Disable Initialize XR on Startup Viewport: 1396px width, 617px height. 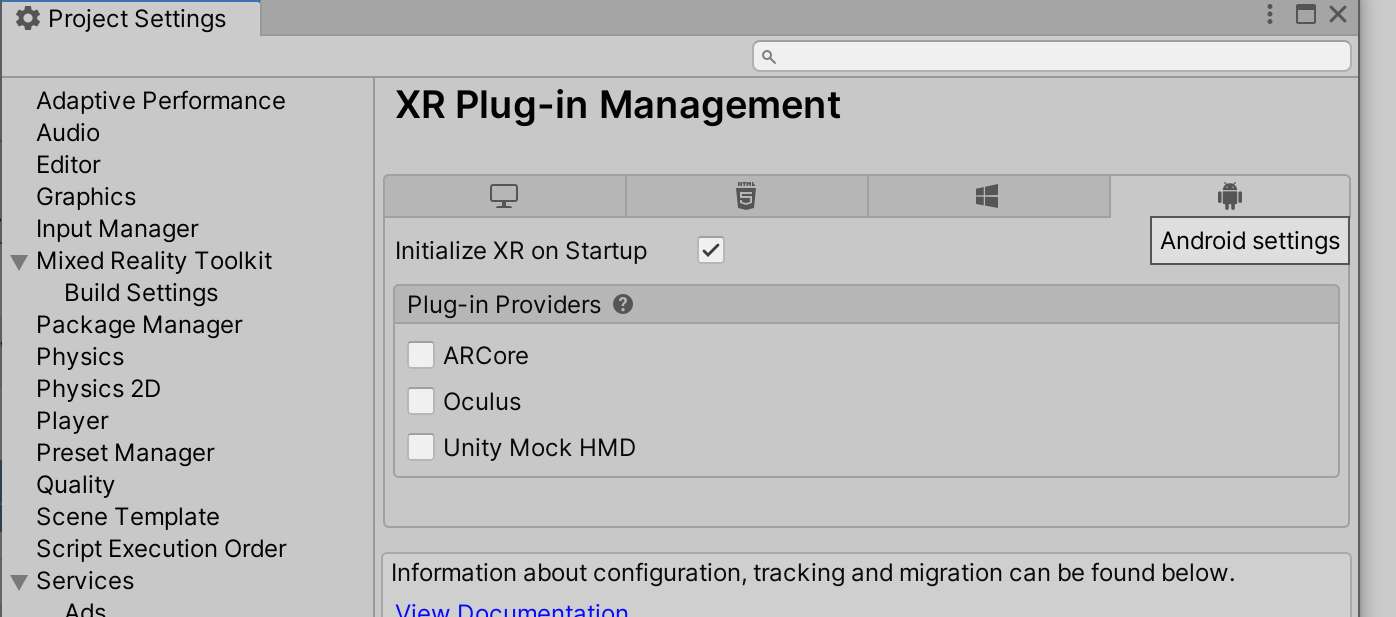point(710,250)
